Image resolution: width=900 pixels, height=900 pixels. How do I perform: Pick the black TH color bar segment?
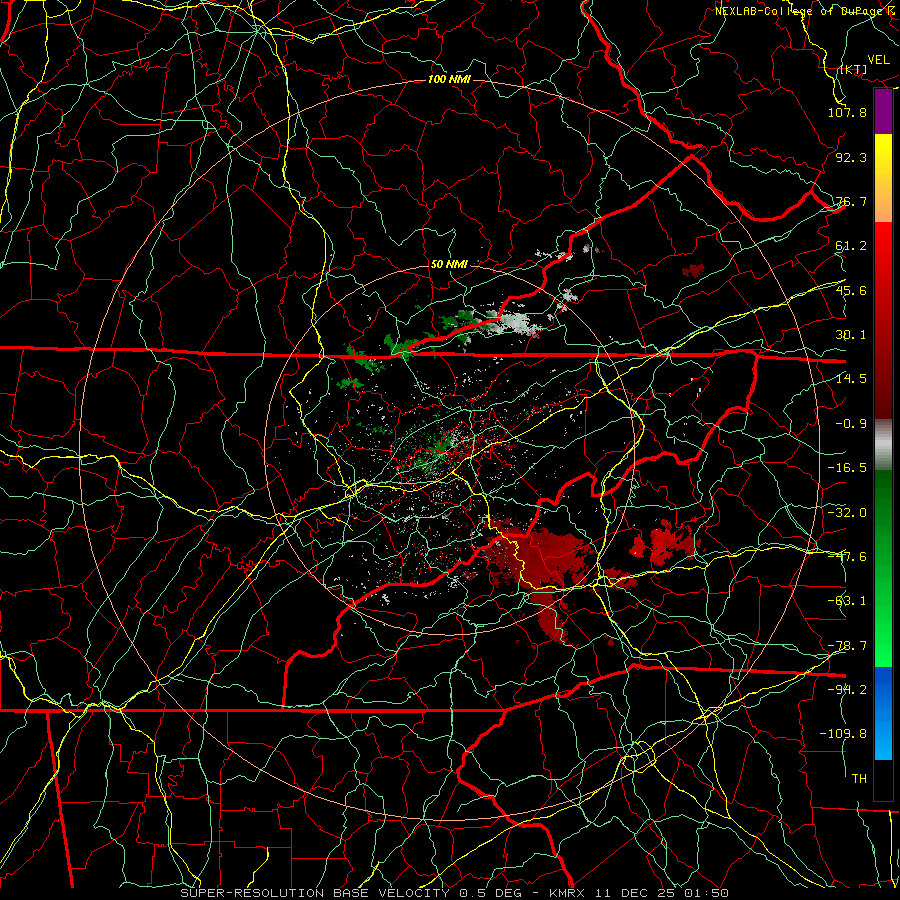click(883, 779)
